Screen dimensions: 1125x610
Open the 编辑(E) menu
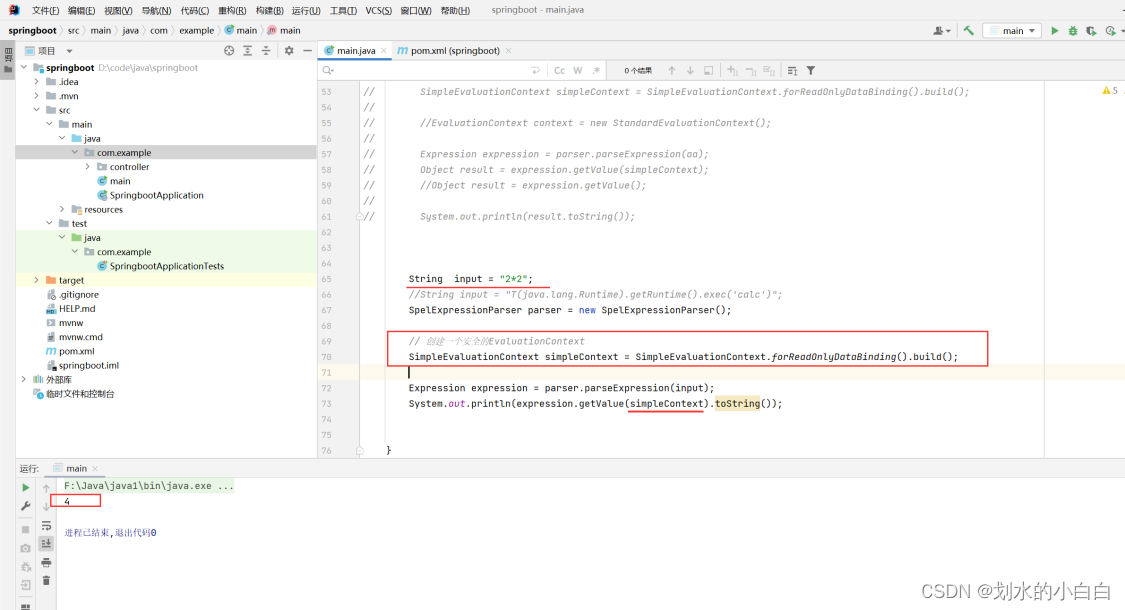(x=81, y=10)
